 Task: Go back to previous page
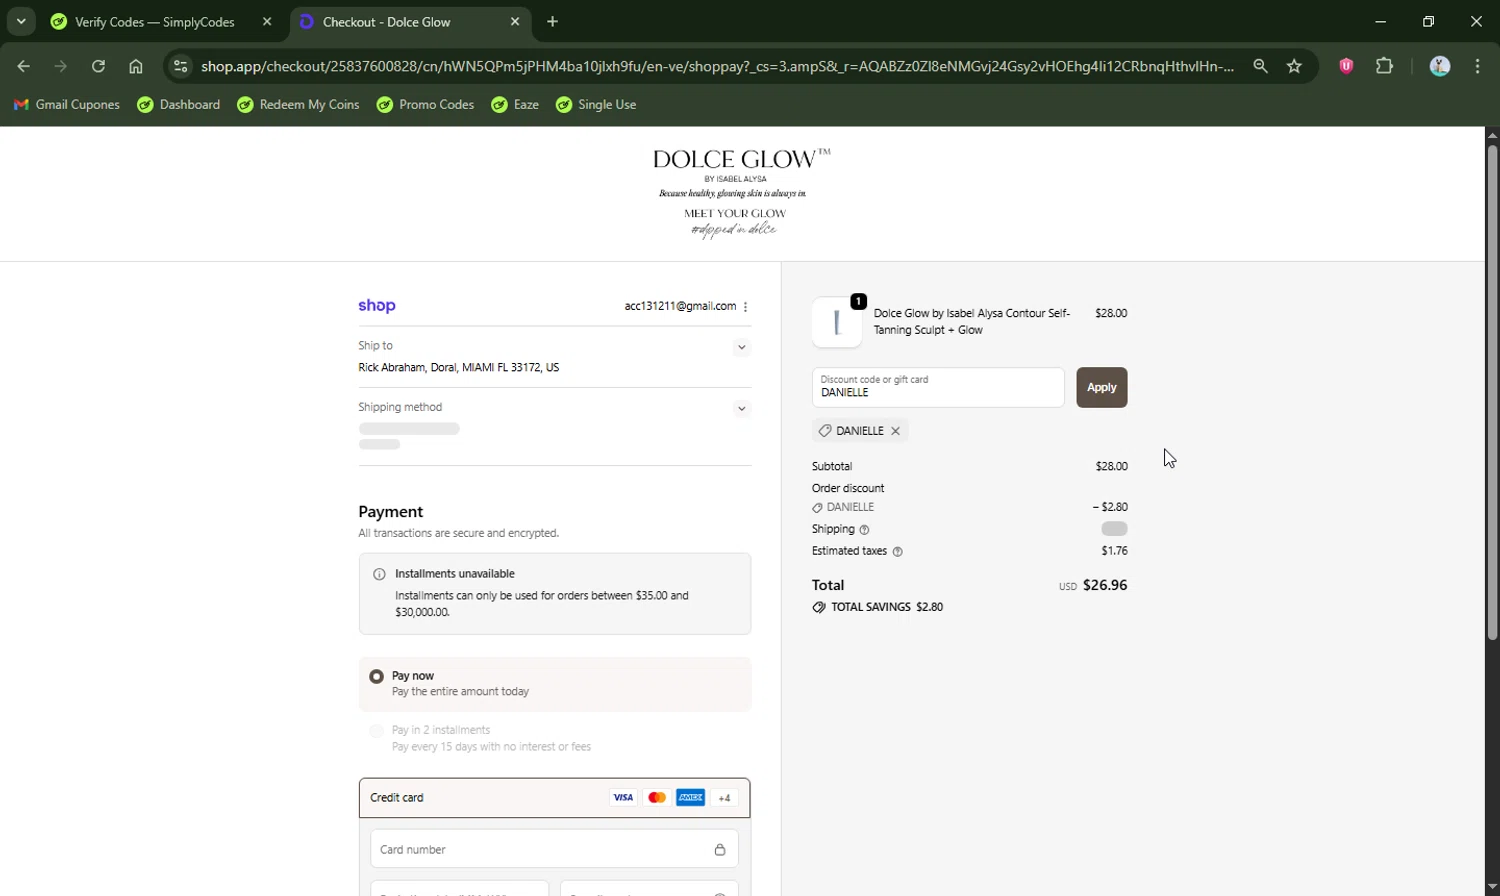[x=24, y=66]
